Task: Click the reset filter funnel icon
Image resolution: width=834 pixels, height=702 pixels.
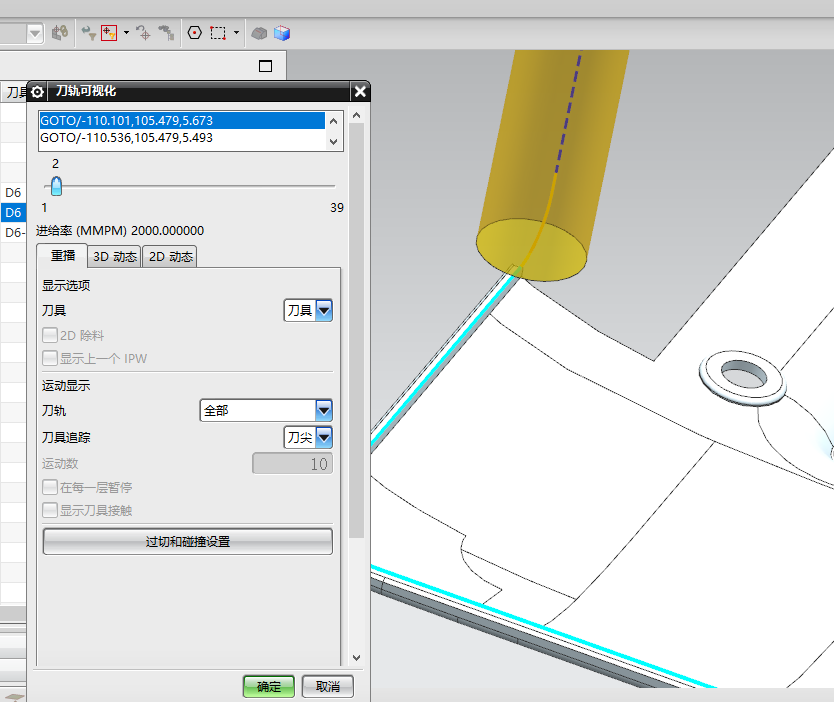Action: (88, 33)
